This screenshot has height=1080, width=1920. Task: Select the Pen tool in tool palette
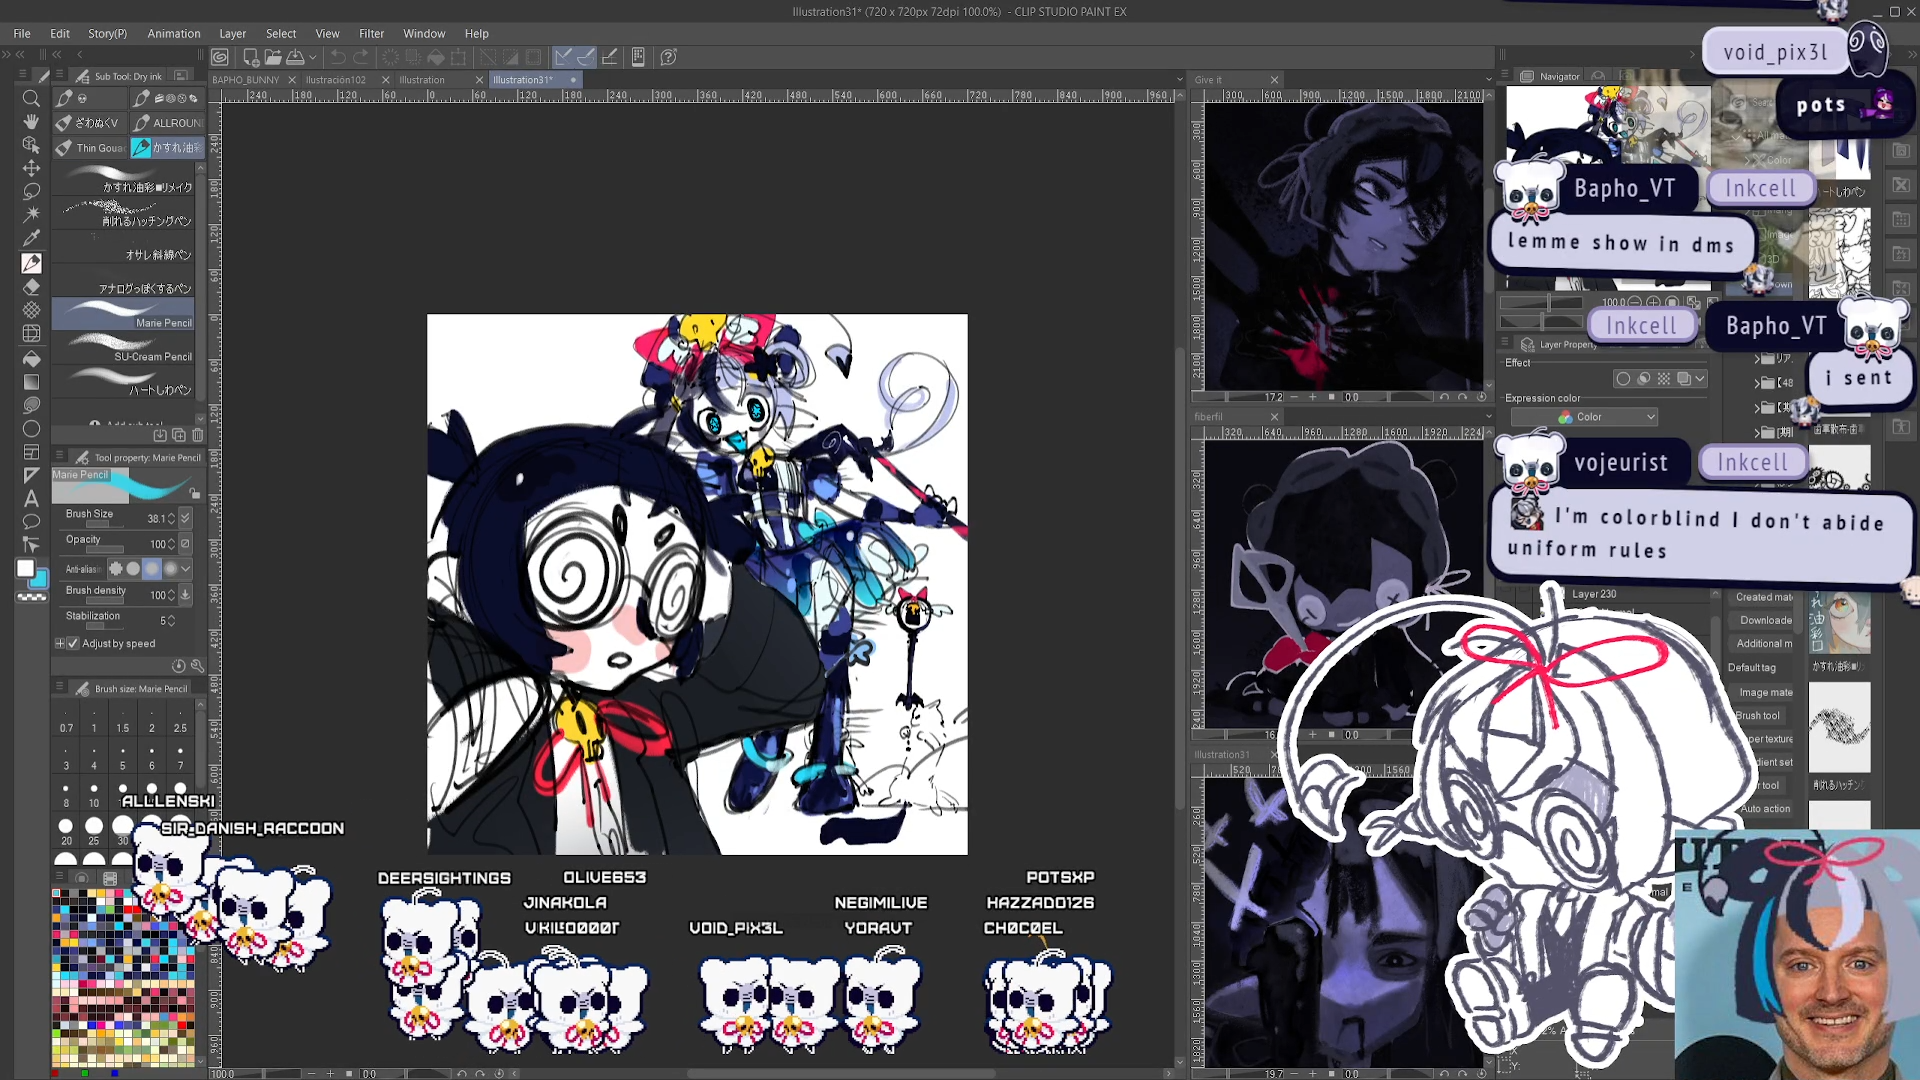coord(31,263)
